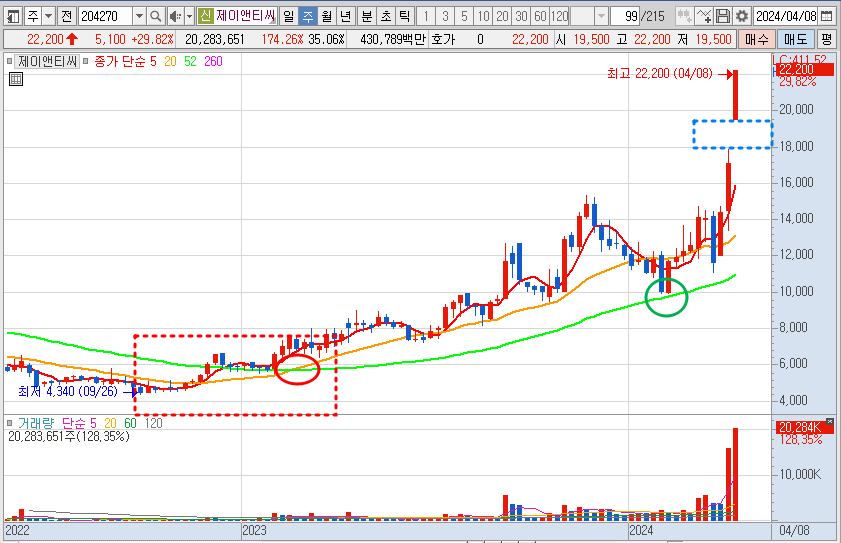The height and width of the screenshot is (543, 841).
Task: Switch to tick chart with 틱
Action: click(404, 16)
